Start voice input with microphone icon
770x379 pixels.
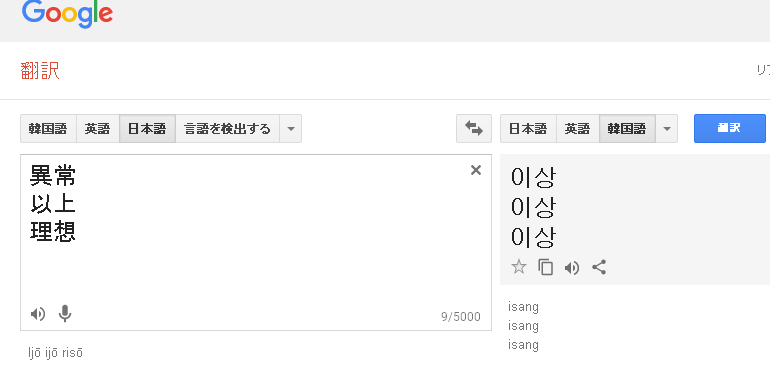(x=65, y=313)
